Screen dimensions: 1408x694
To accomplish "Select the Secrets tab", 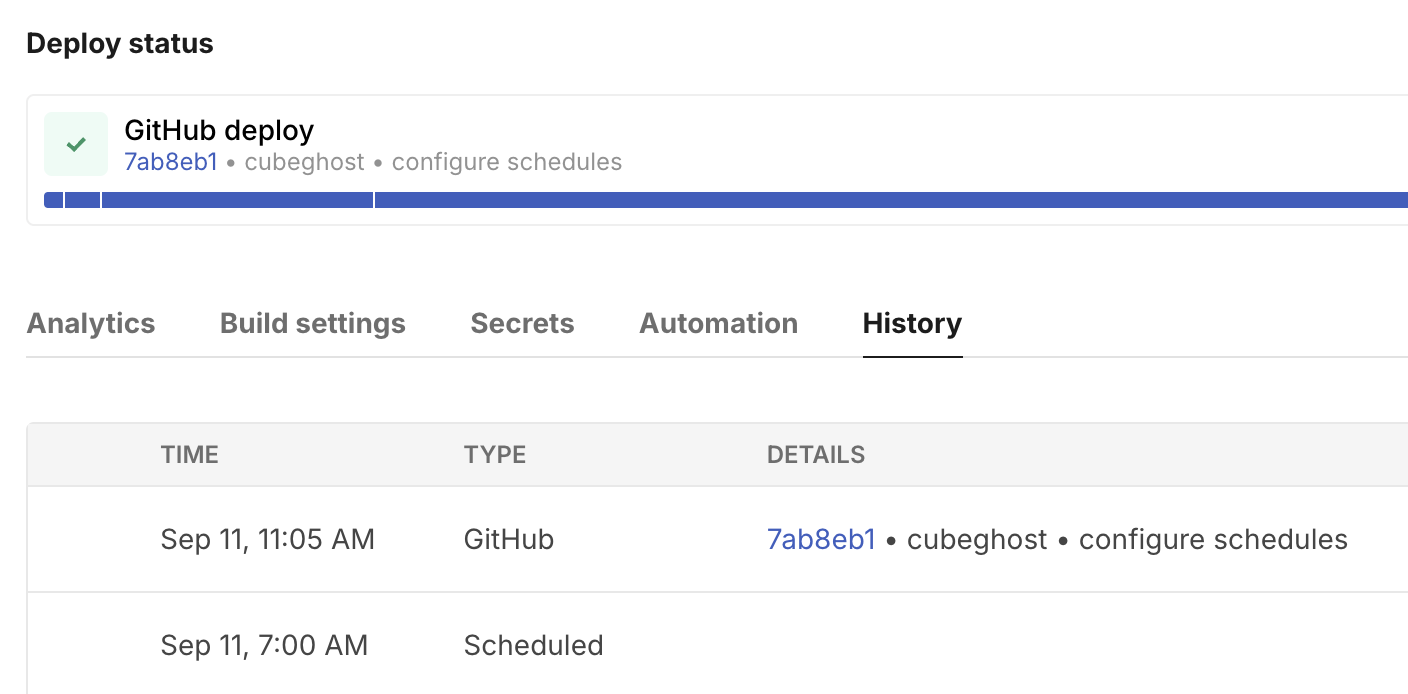I will pos(522,323).
